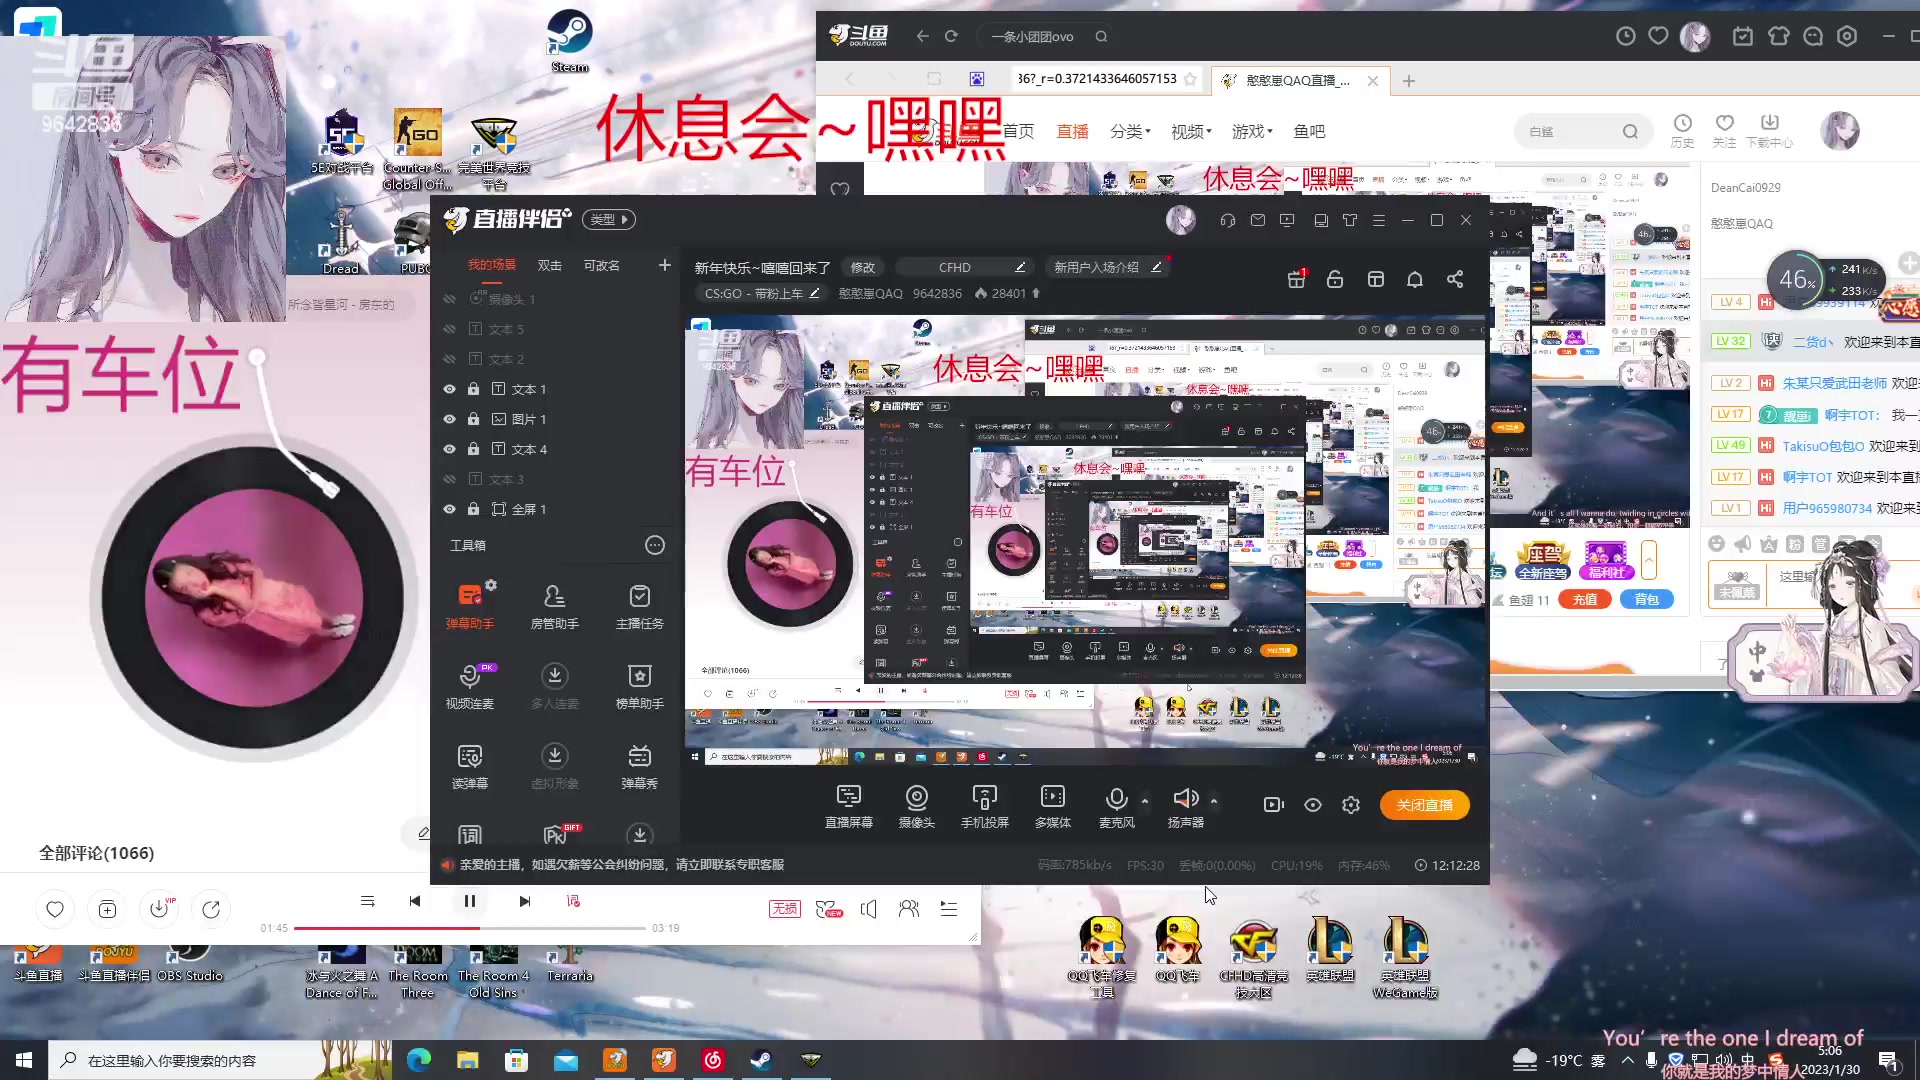Viewport: 1920px width, 1080px height.
Task: Switch to the 我的场景 scene tab
Action: pos(492,265)
